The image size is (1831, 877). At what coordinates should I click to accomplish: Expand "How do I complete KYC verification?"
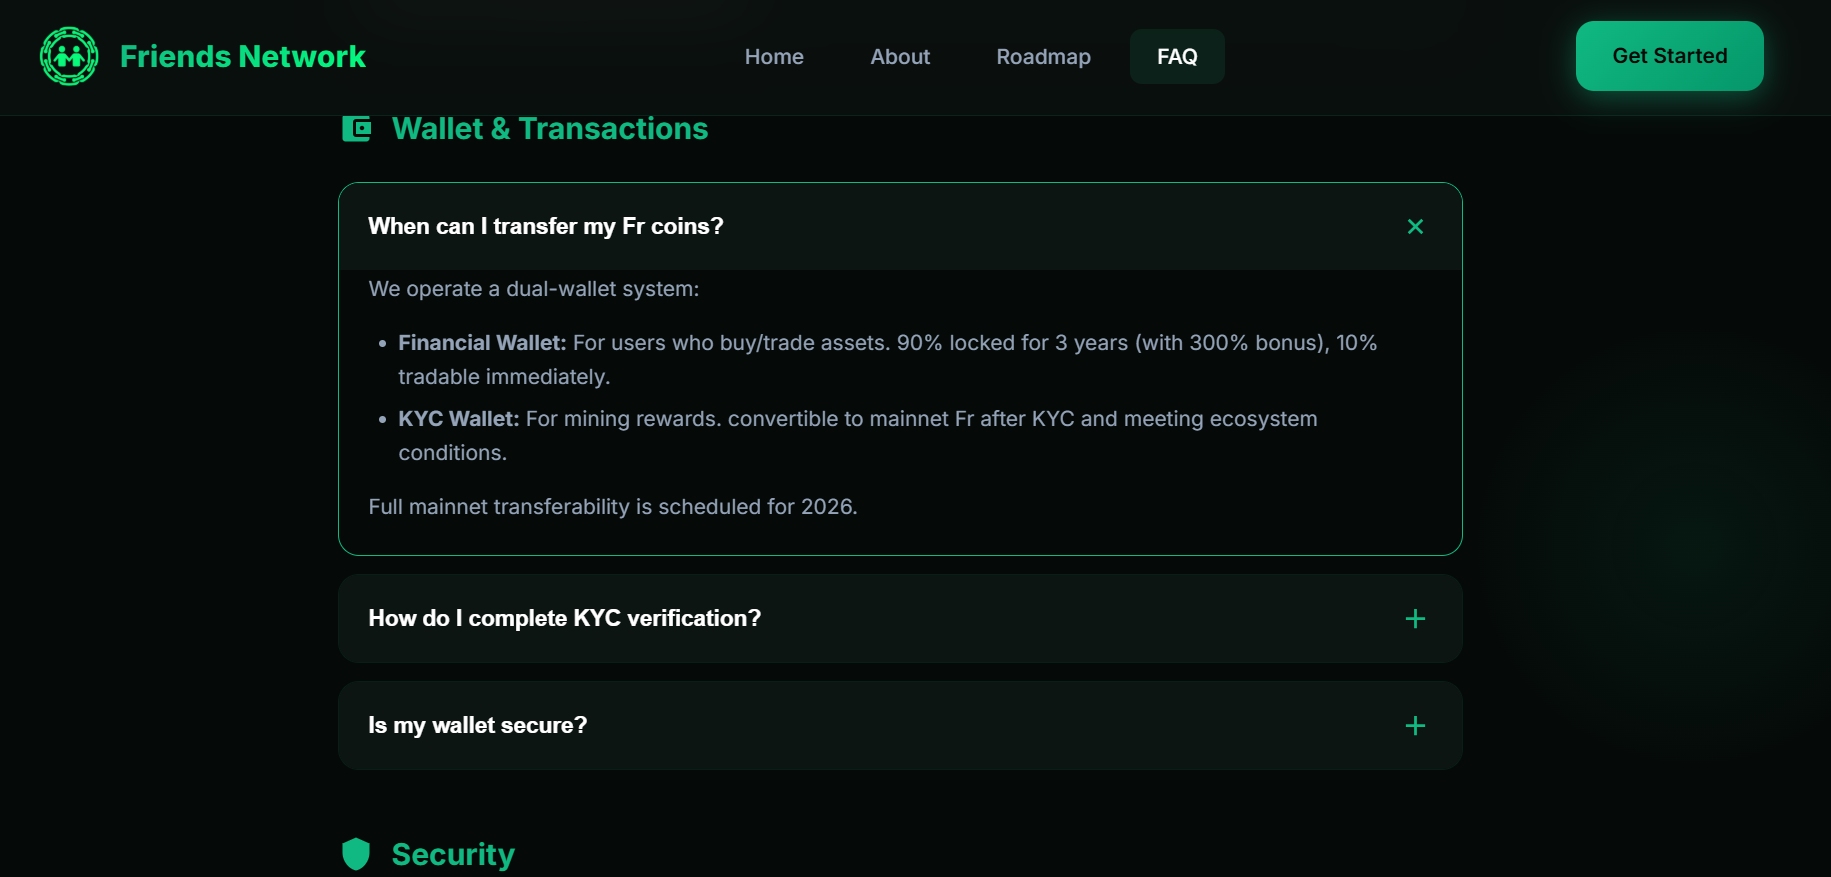pos(565,619)
